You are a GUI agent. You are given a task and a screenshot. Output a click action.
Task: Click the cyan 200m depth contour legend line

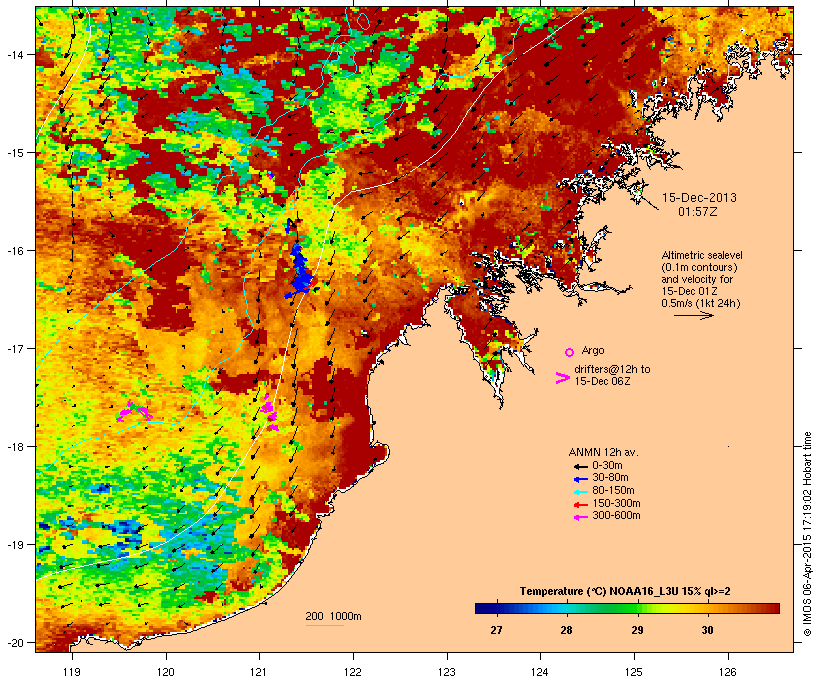point(324,625)
